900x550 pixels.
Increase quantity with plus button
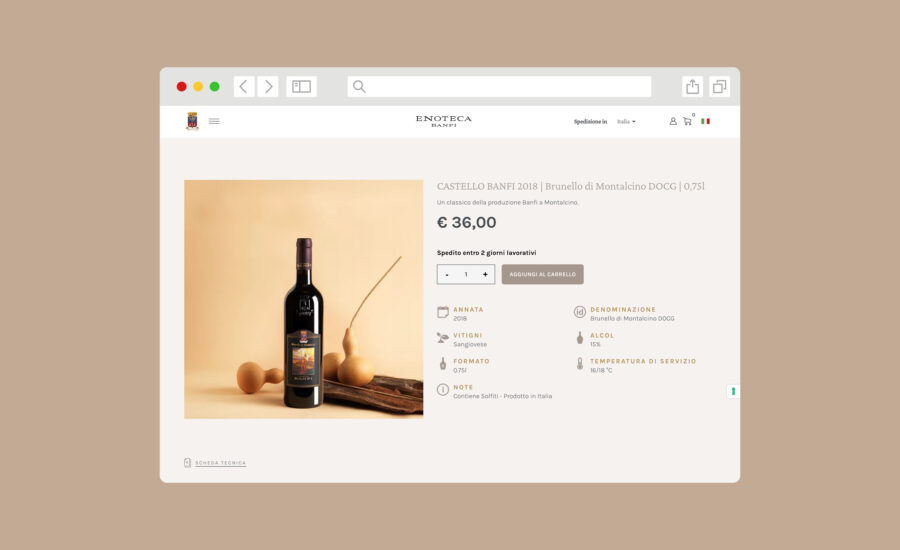[485, 274]
